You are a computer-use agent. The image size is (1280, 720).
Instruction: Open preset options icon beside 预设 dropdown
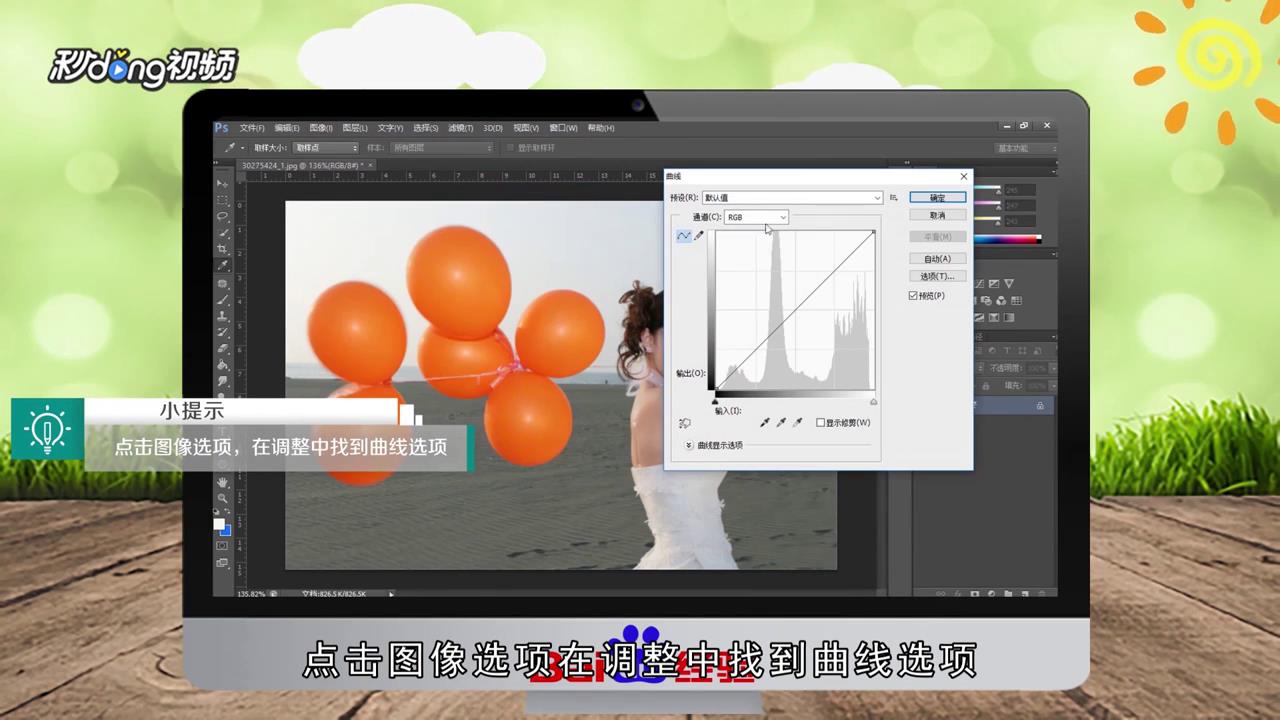coord(894,198)
